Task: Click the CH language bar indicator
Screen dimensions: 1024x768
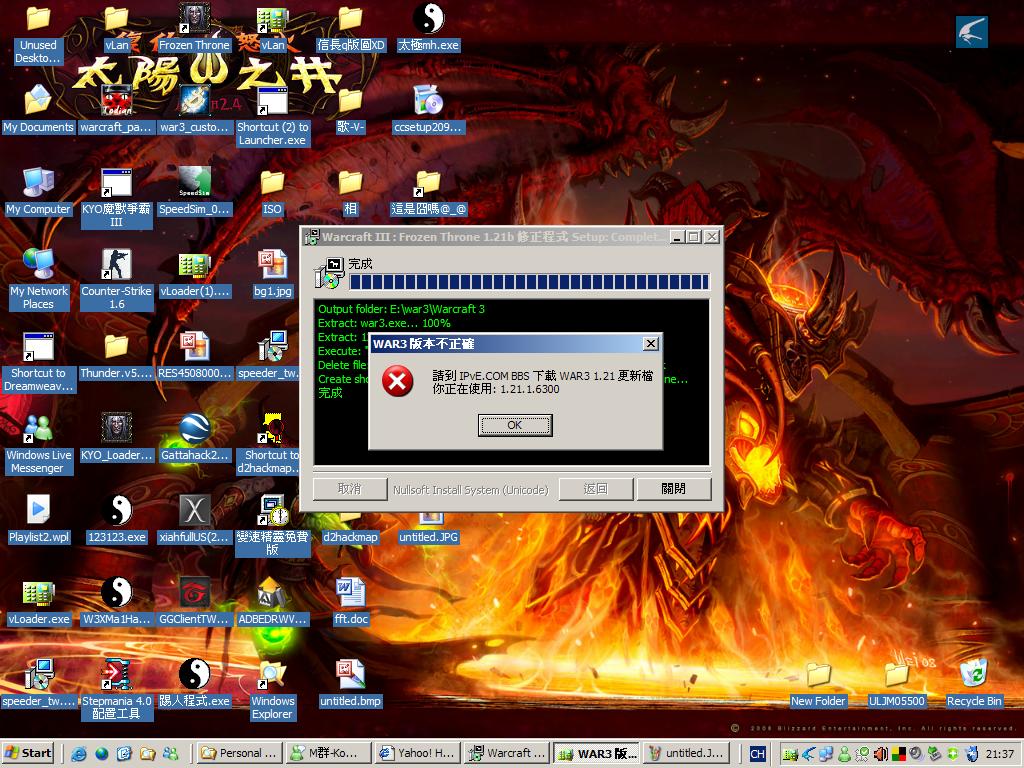Action: [757, 753]
